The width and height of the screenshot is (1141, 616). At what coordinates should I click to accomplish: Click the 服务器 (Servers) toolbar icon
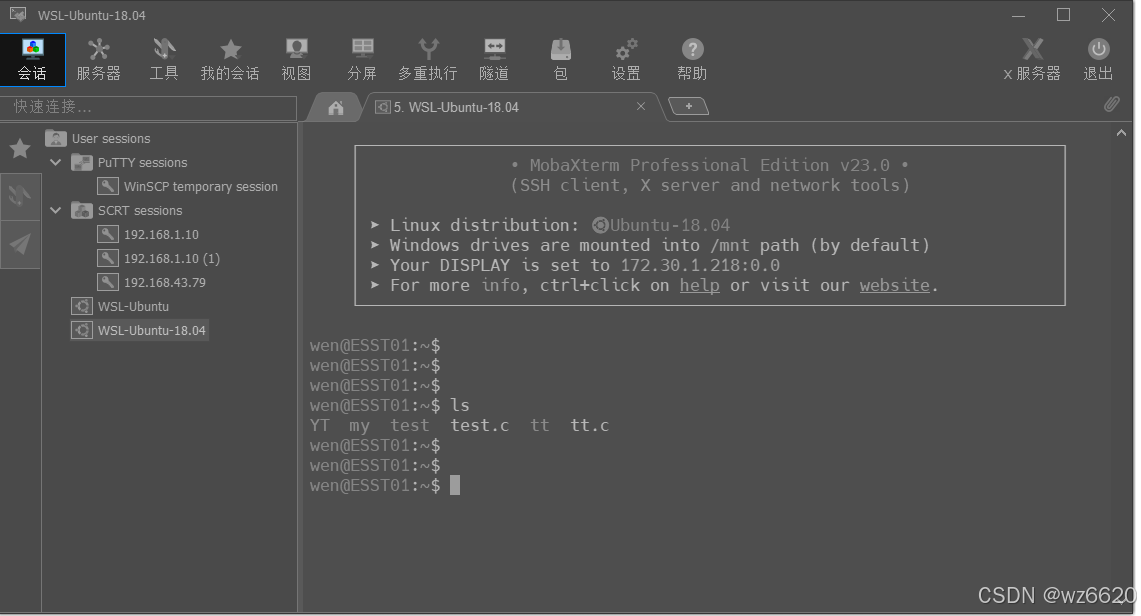(98, 60)
